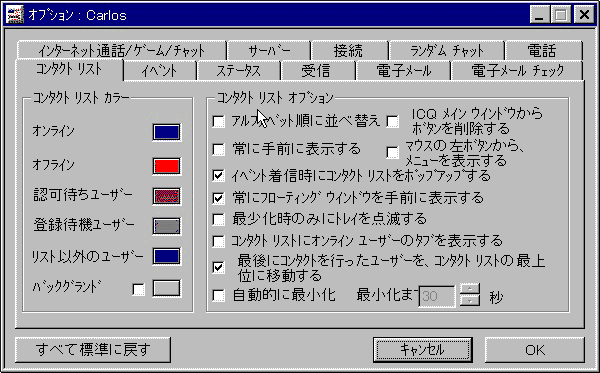Click the キャンセル button
600x373 pixels.
coord(422,350)
